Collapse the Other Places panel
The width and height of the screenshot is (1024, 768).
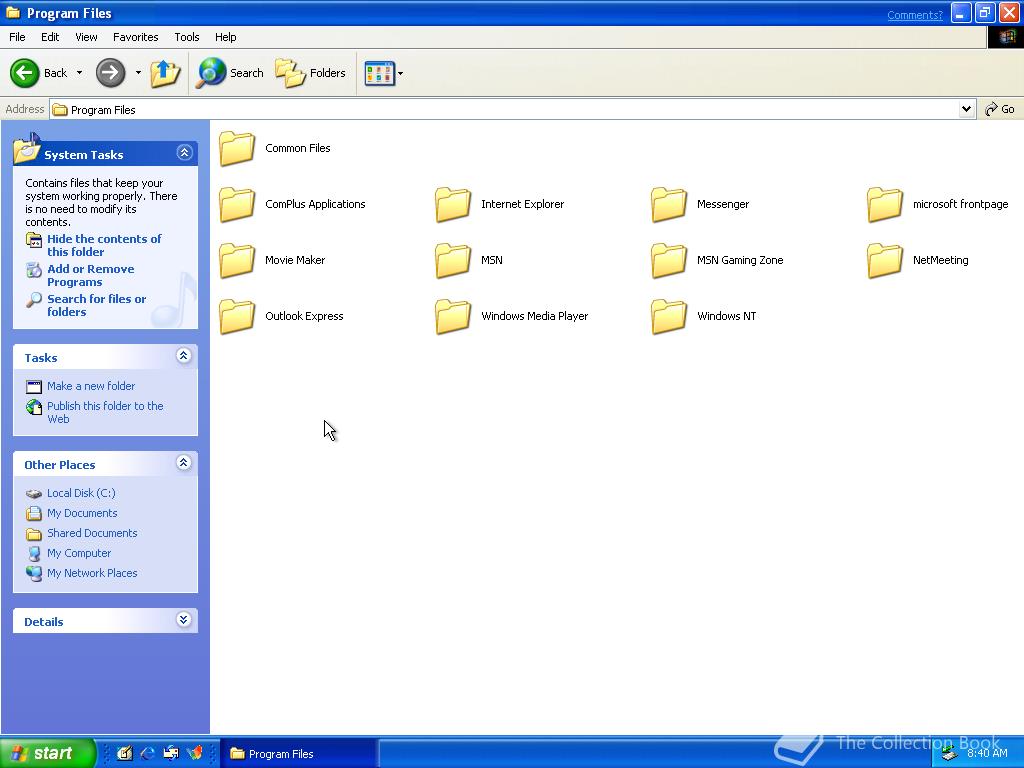184,463
